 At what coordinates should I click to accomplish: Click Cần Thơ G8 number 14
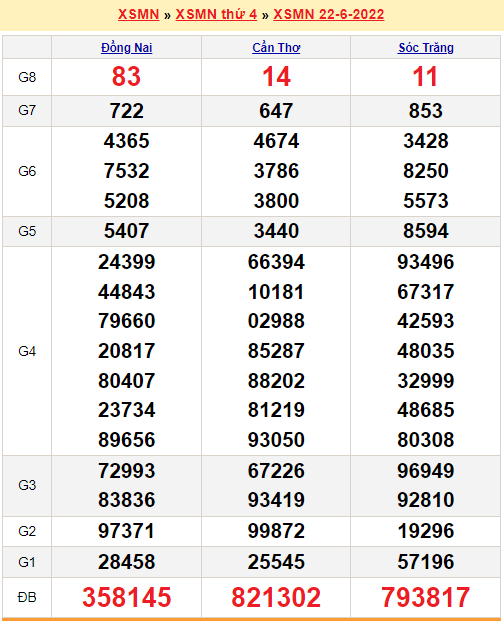[x=276, y=76]
